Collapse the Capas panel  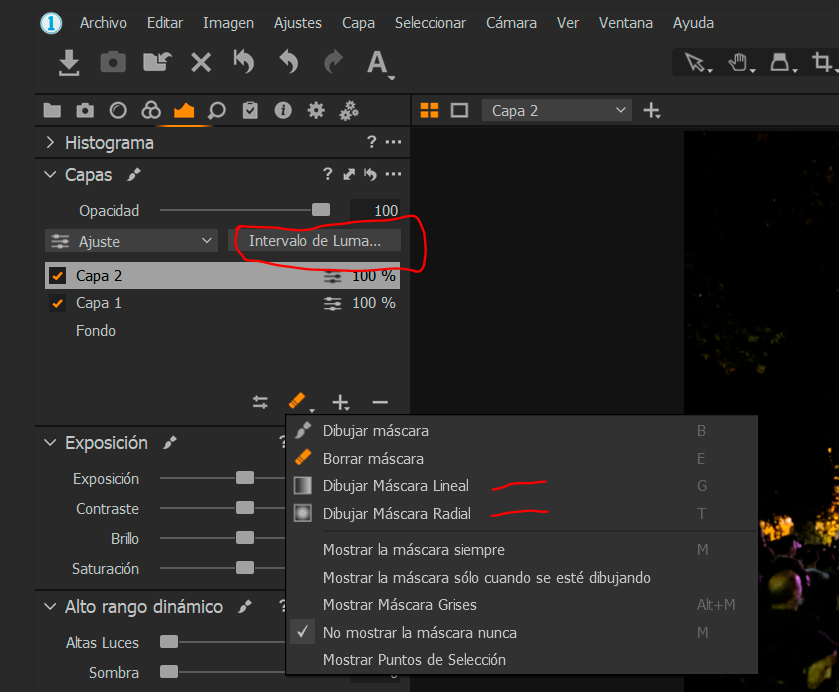click(x=50, y=174)
